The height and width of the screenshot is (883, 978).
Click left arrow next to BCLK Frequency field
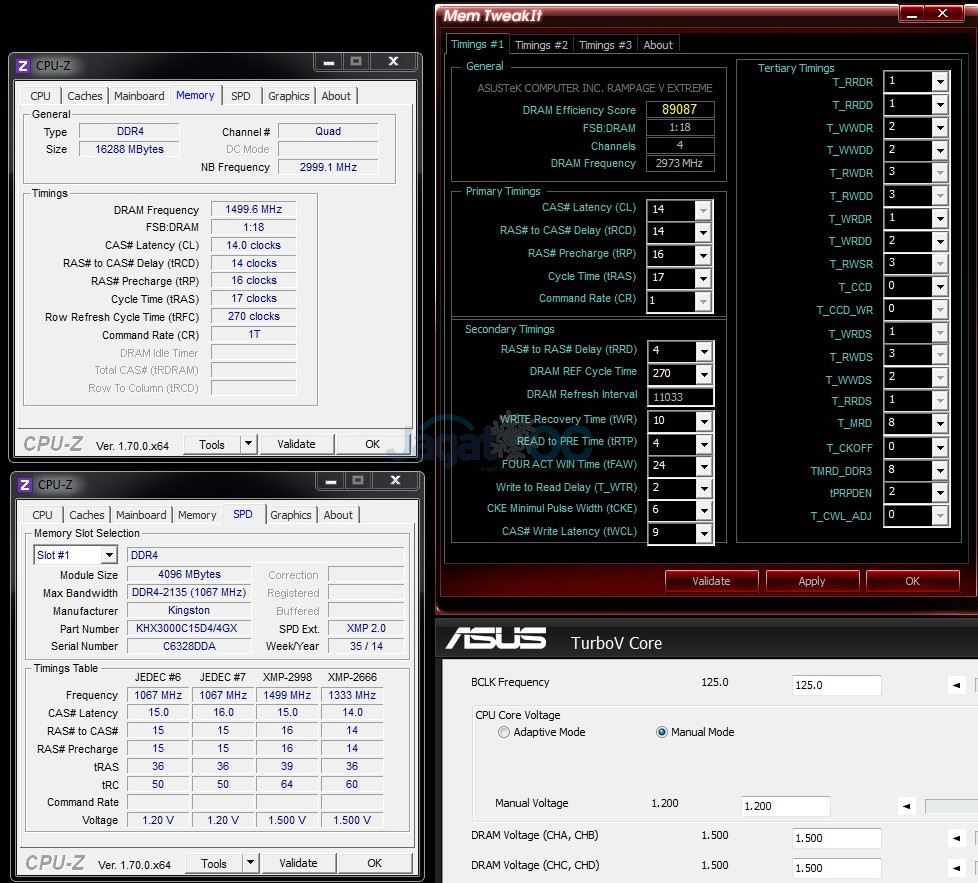click(x=956, y=685)
